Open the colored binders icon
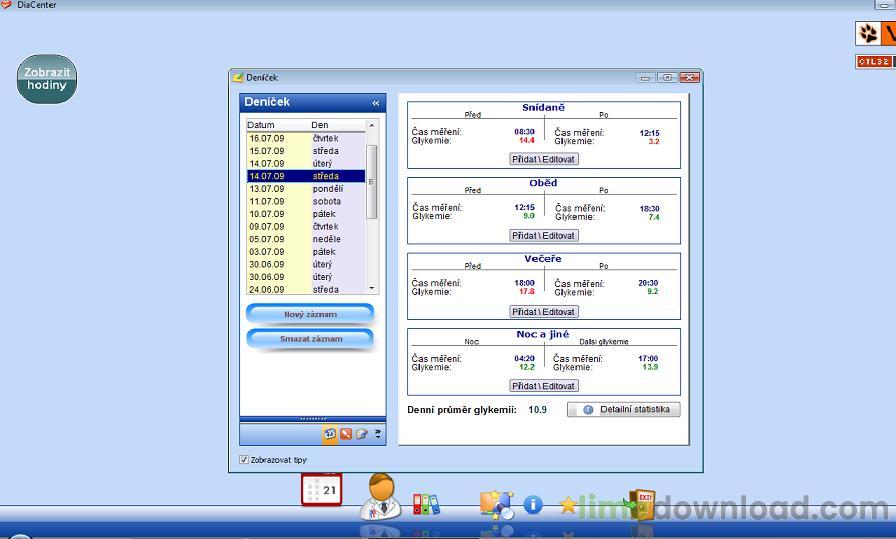 coord(426,503)
